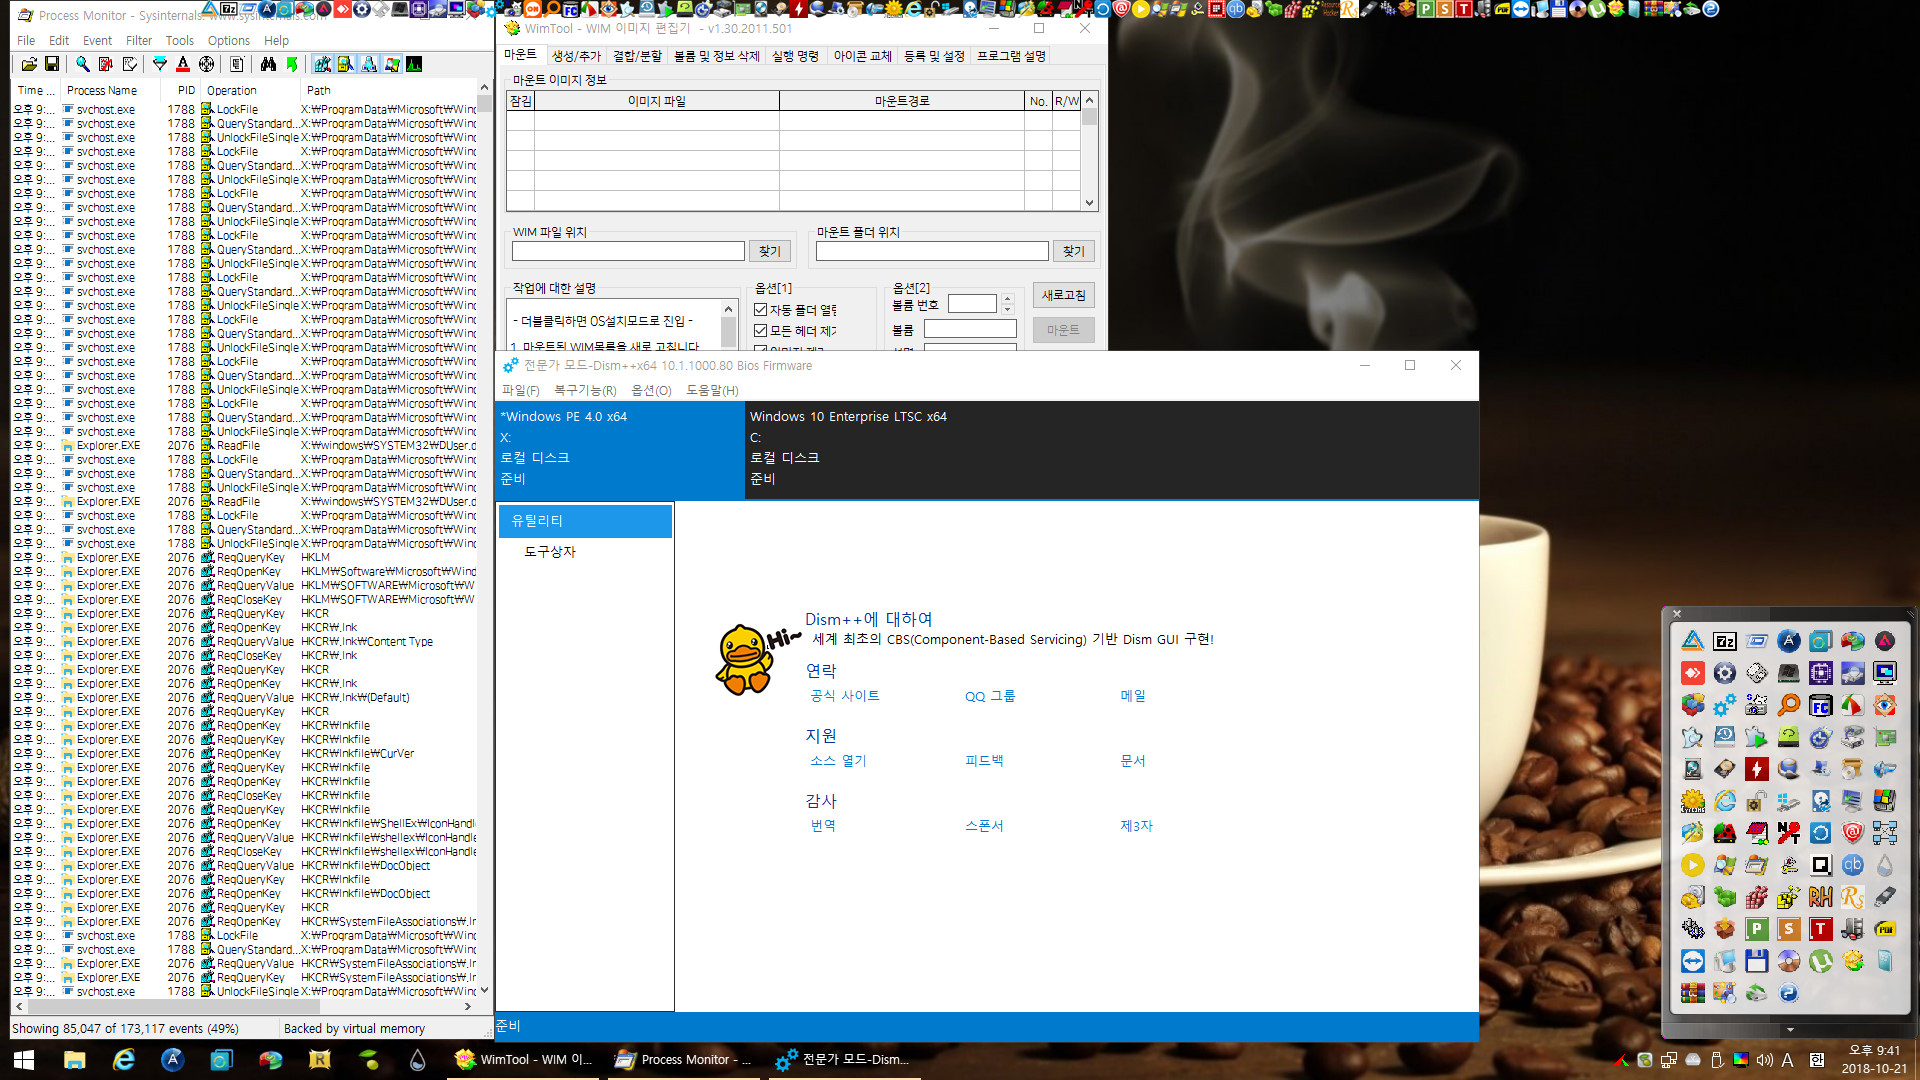Click the 찾기 browse button for WIM file
This screenshot has height=1080, width=1920.
pyautogui.click(x=770, y=251)
